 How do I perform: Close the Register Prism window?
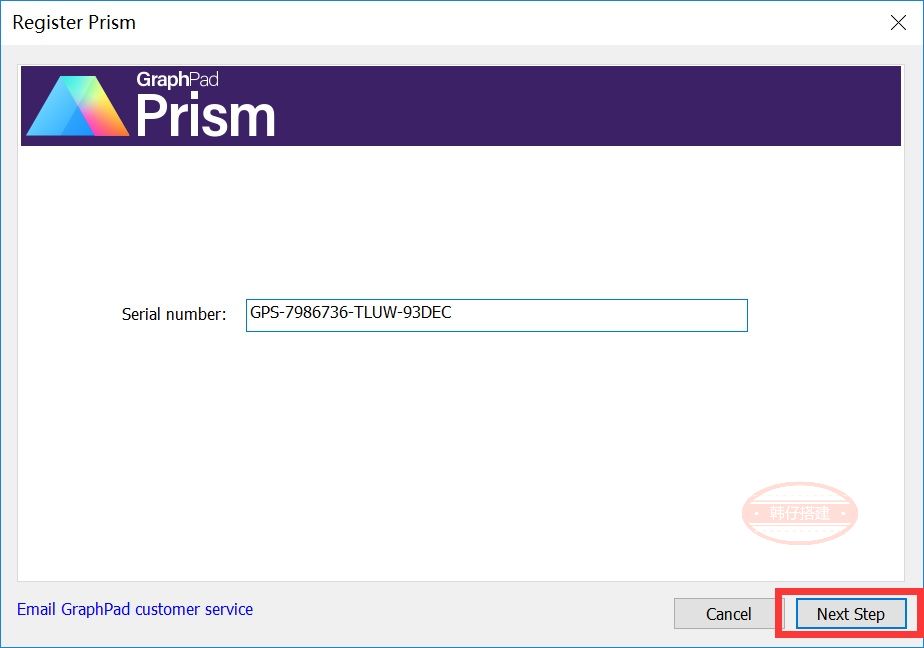coord(898,22)
